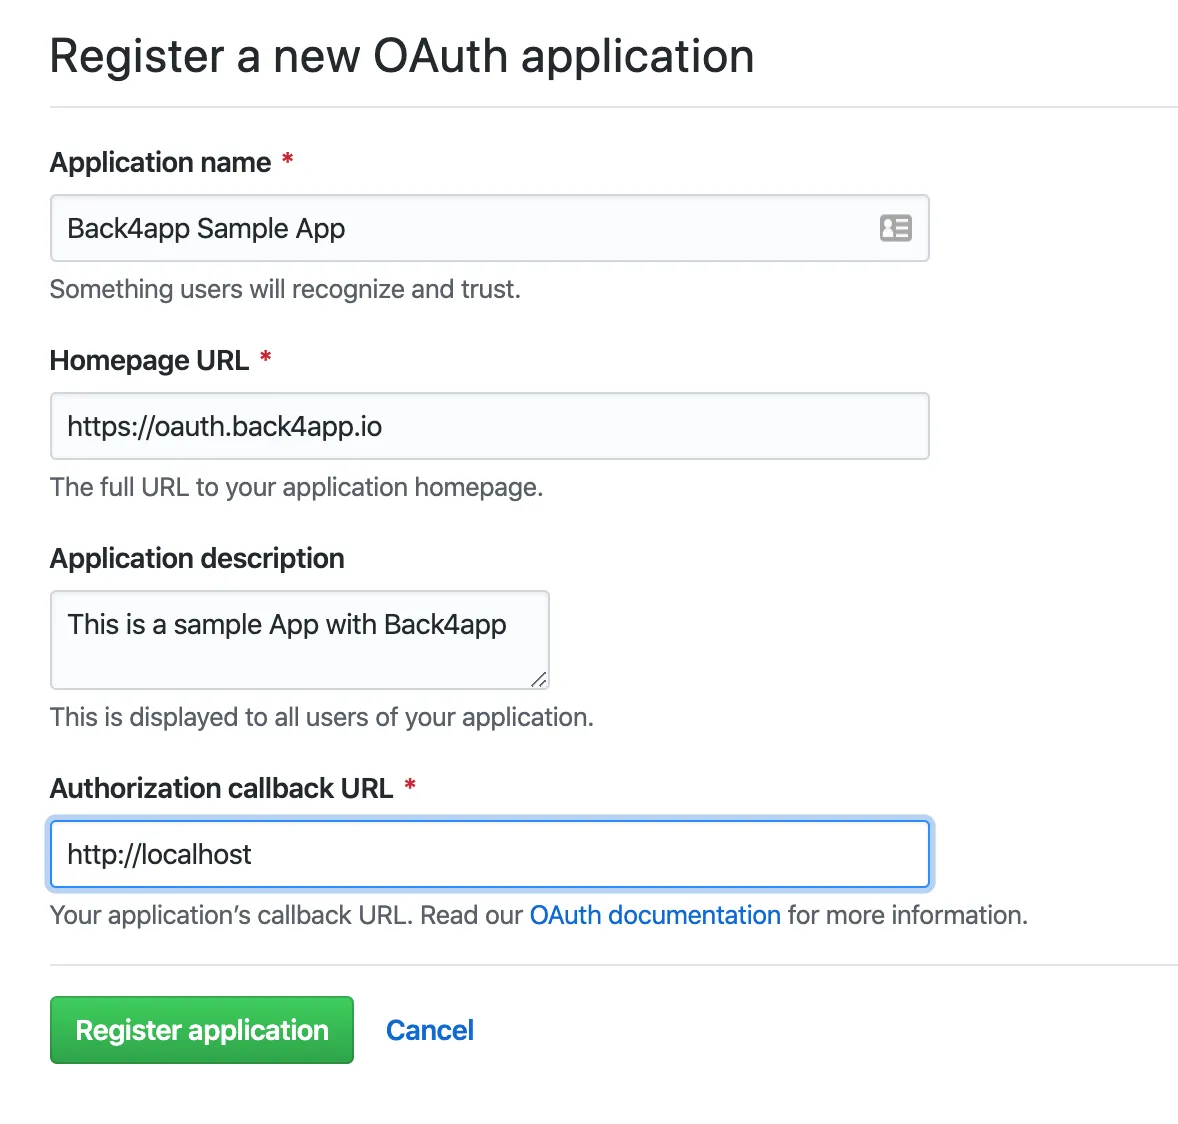Click the red asterisk beside Homepage URL
1178x1124 pixels.
pyautogui.click(x=265, y=358)
